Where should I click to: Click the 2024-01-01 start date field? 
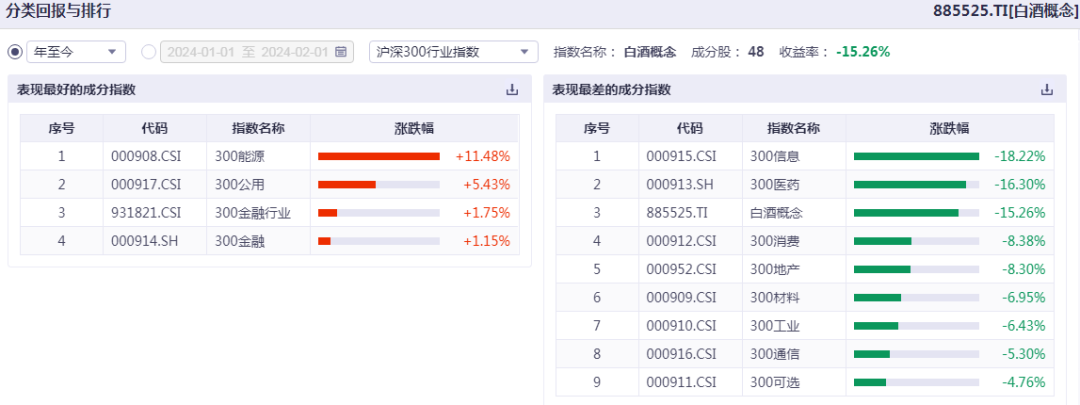(202, 52)
